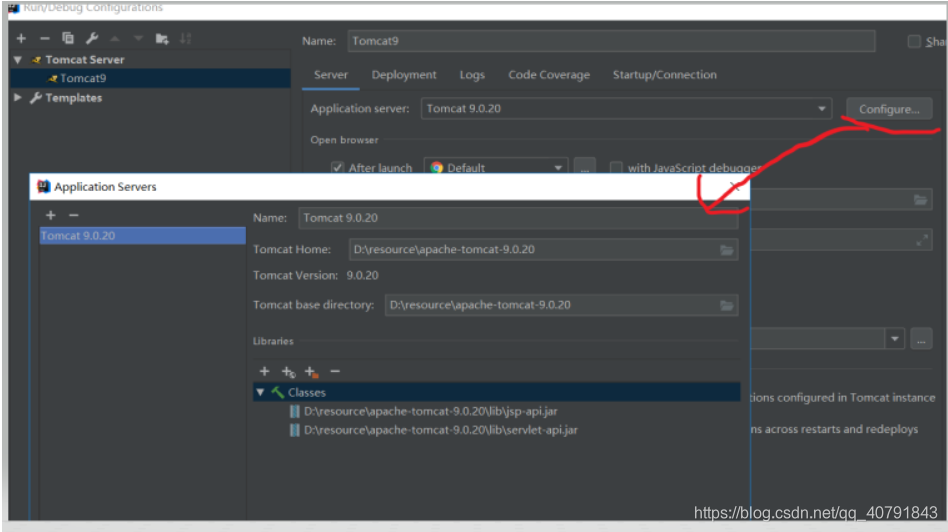Screen dimensions: 948x532
Task: Click Tomcat Server label in tree
Action: coord(85,60)
